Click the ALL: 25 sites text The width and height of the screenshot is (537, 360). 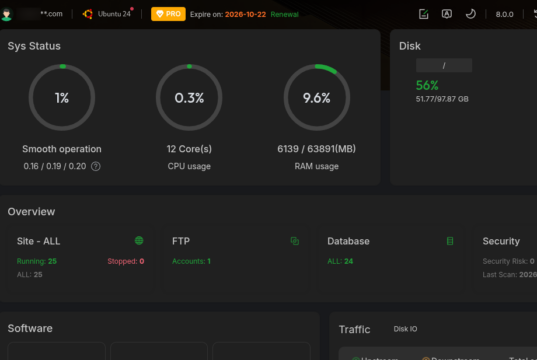[29, 275]
